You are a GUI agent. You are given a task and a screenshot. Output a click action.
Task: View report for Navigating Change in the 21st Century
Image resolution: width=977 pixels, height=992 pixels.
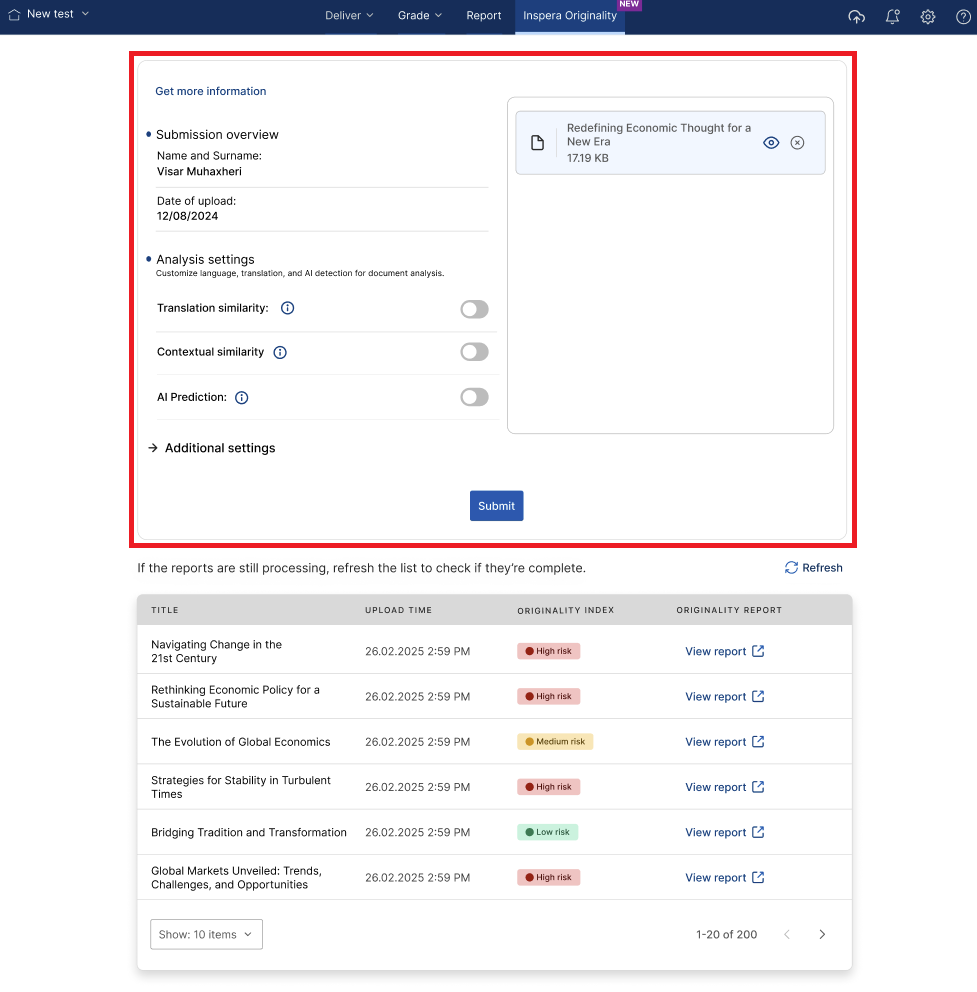[x=716, y=652]
